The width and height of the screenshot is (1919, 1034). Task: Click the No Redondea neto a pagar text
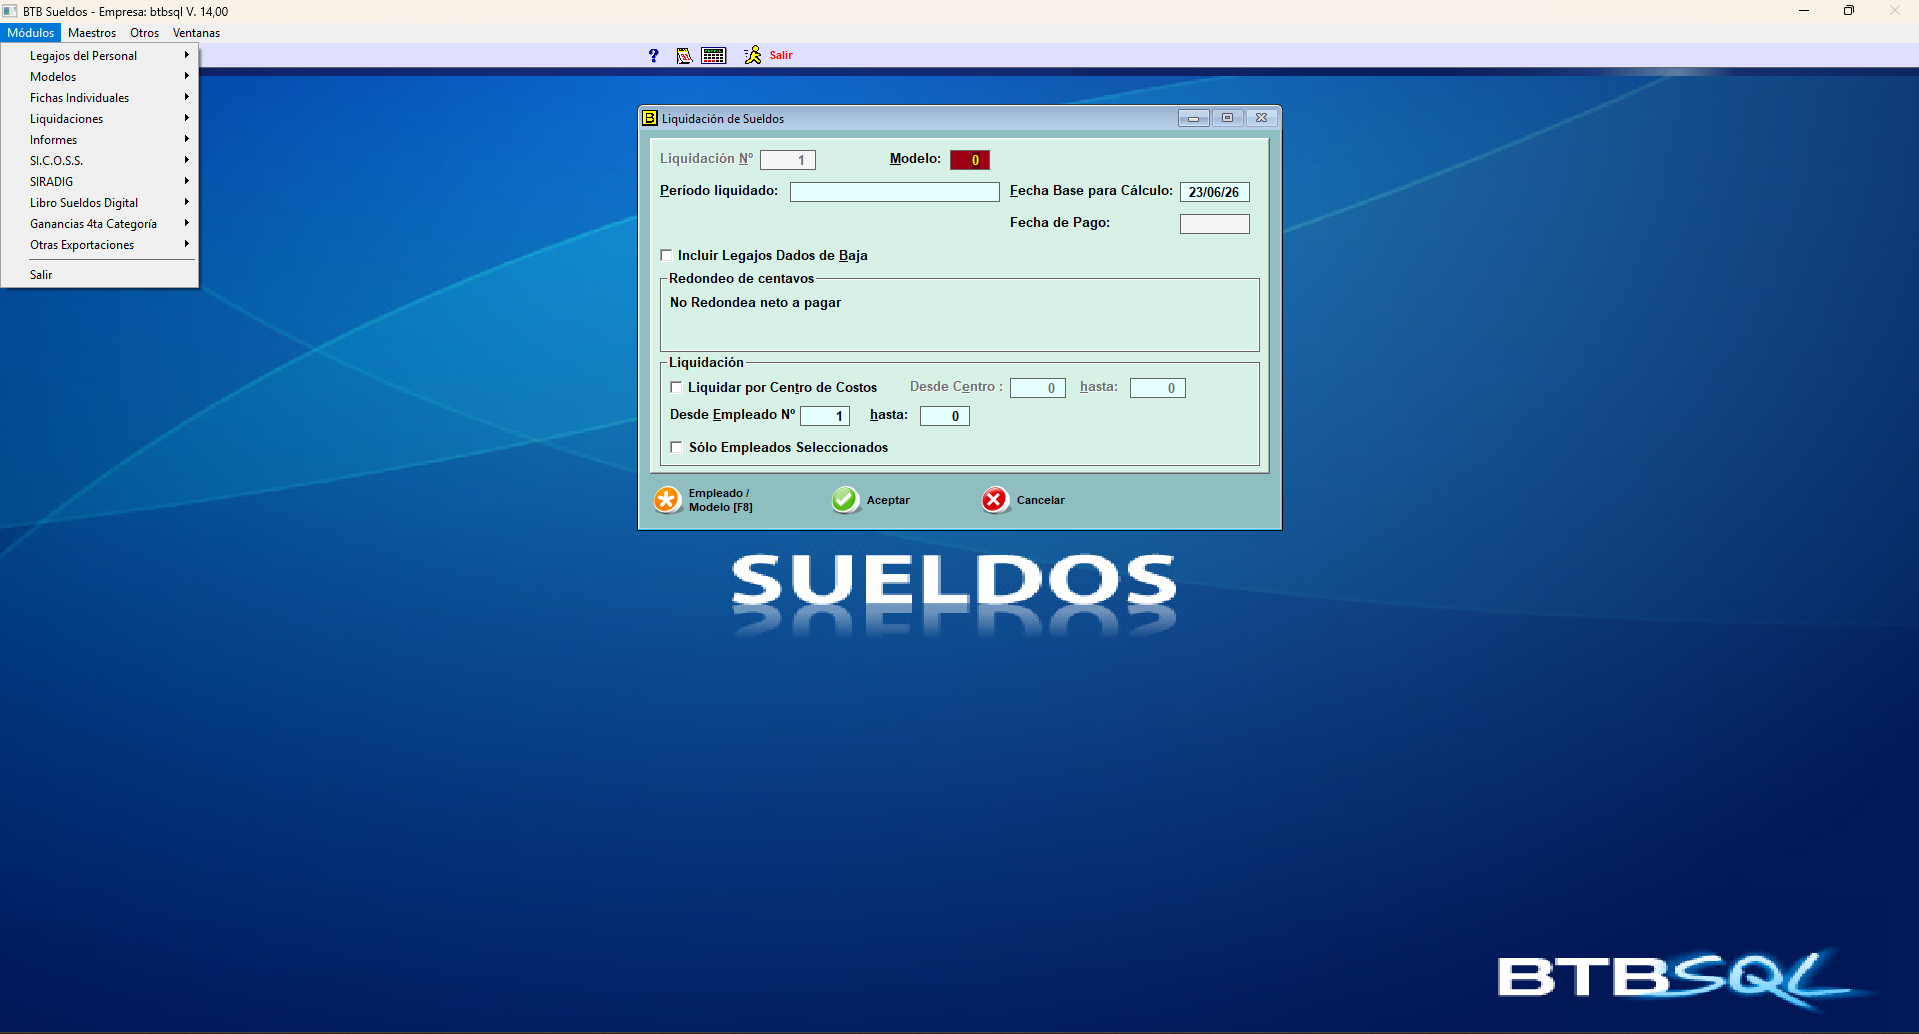coord(755,303)
